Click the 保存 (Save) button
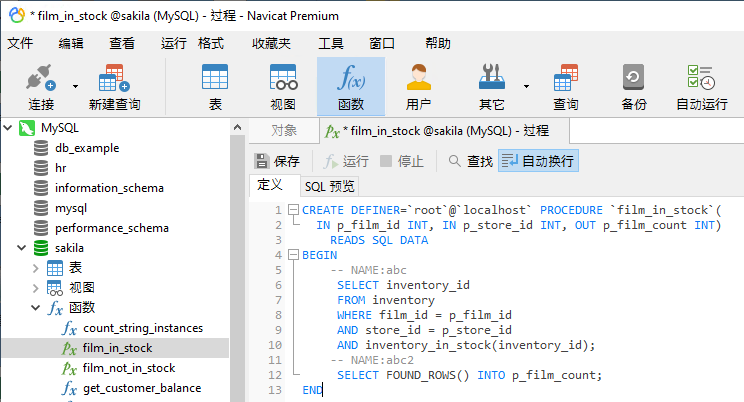Screen dimensions: 744x402 coord(277,161)
